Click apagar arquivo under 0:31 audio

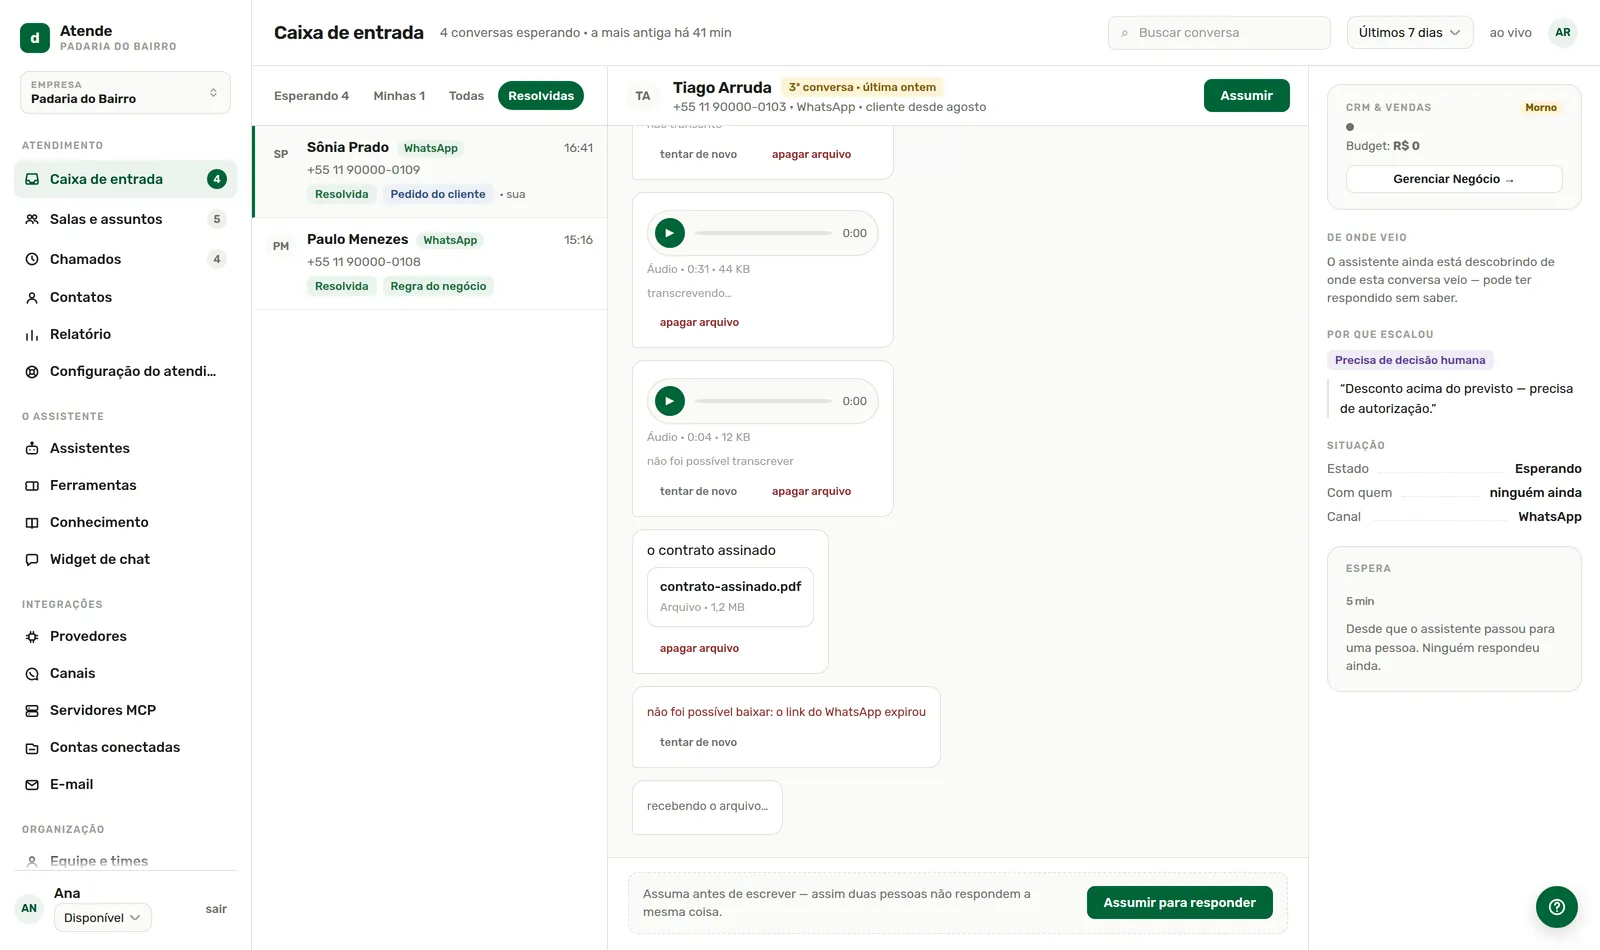point(699,322)
